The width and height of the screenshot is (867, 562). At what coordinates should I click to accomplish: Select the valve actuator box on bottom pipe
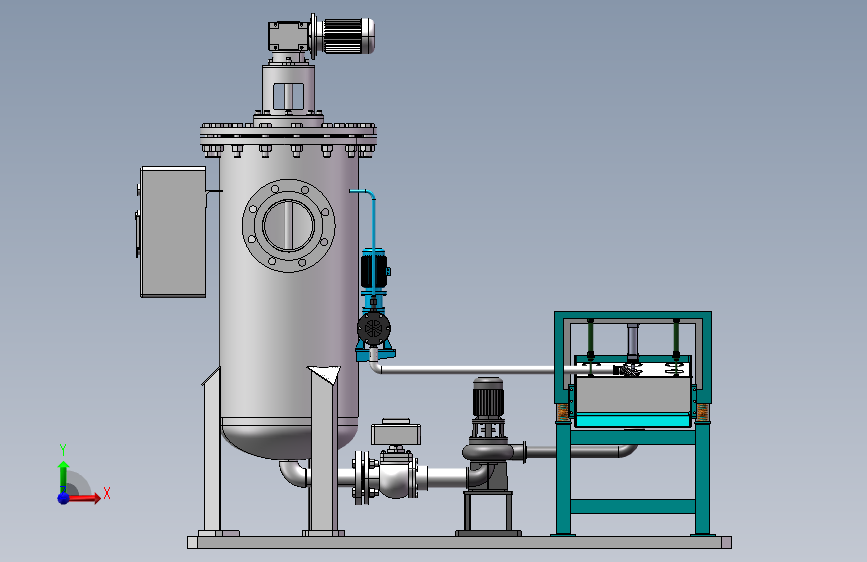point(396,432)
